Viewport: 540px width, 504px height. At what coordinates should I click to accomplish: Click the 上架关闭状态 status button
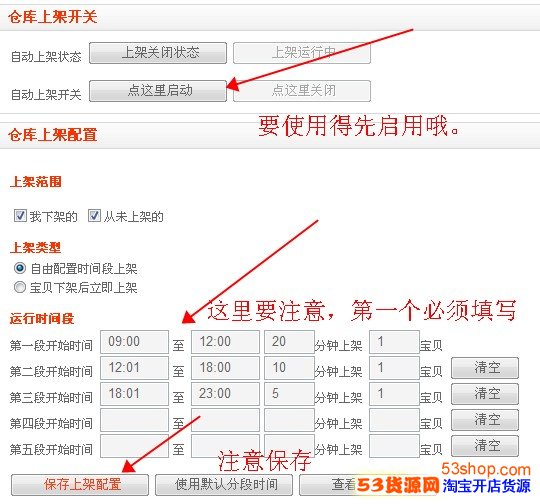[158, 53]
